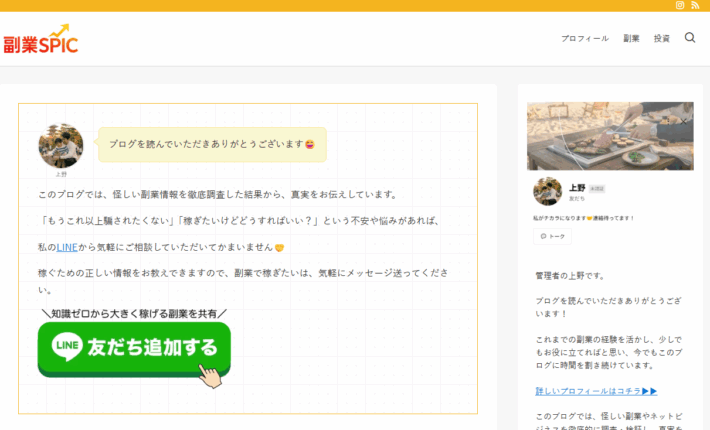The width and height of the screenshot is (710, 430).
Task: Open the 副業 menu item
Action: (x=631, y=38)
